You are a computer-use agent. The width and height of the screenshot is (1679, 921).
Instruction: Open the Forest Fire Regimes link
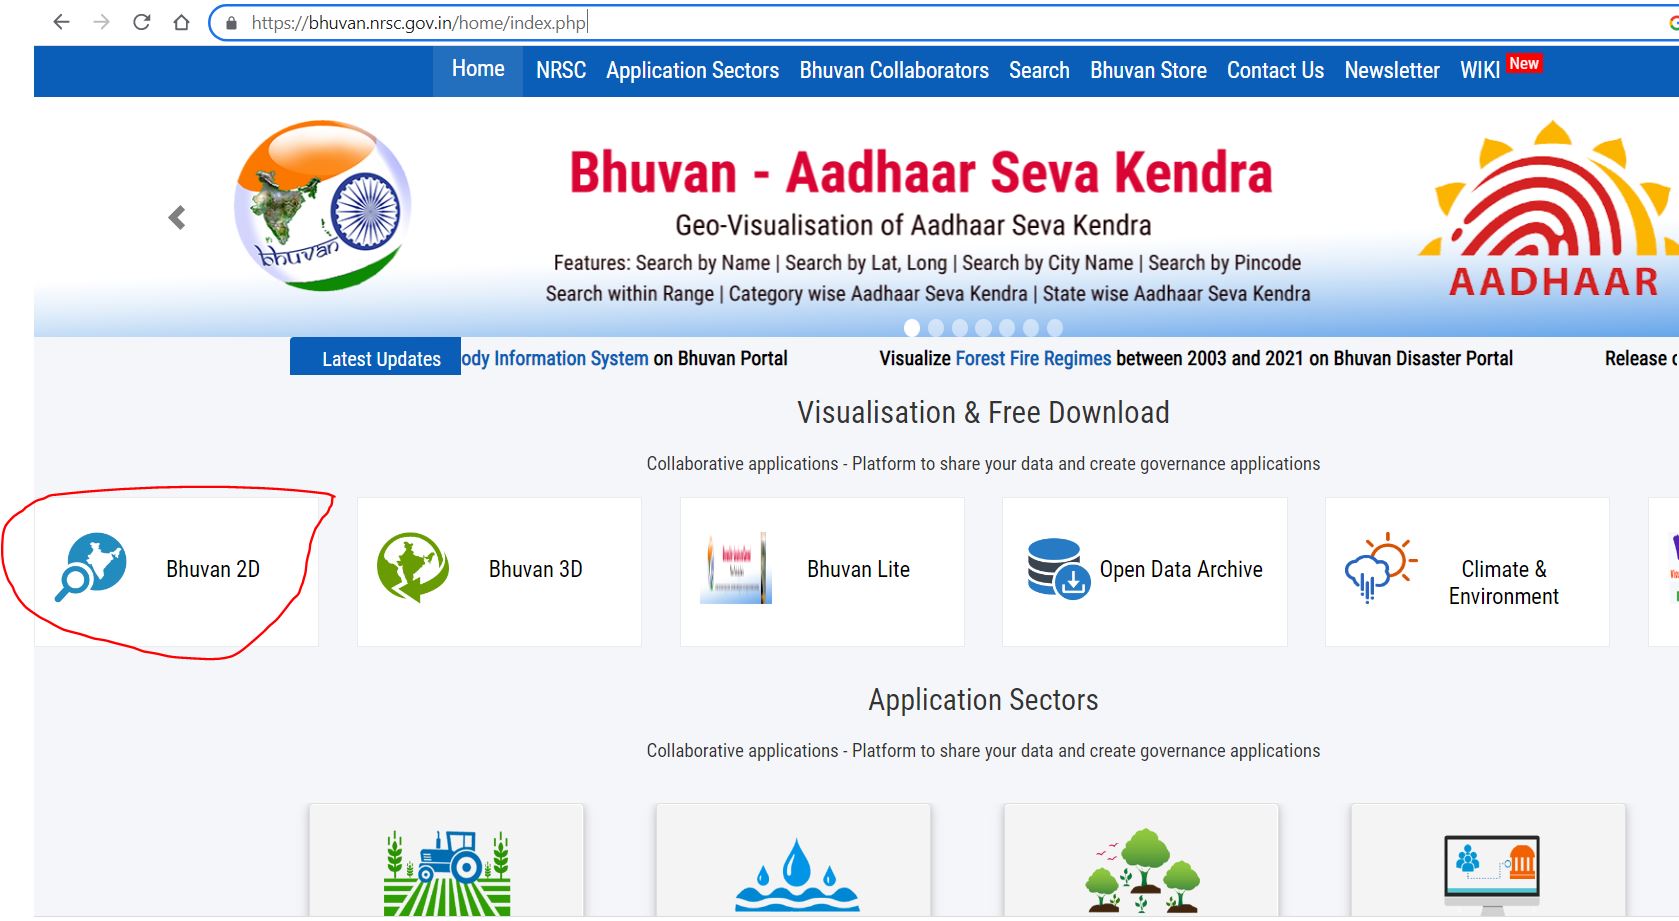coord(1033,359)
